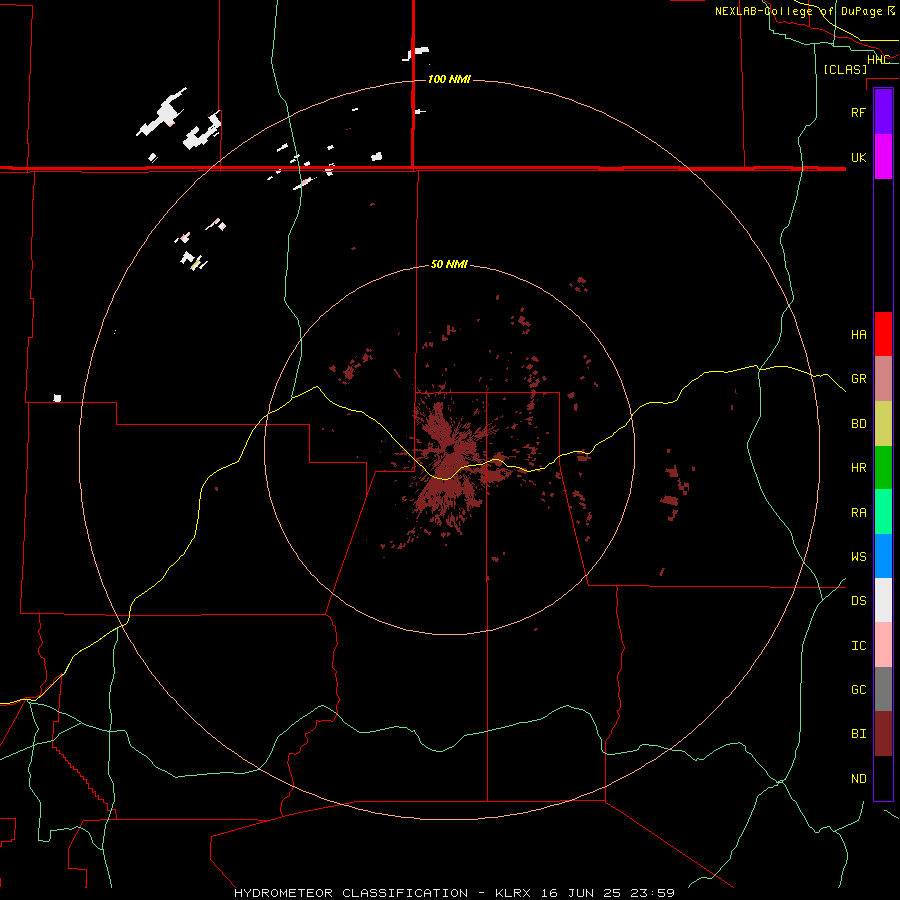Click the "RF" legend label

point(858,112)
